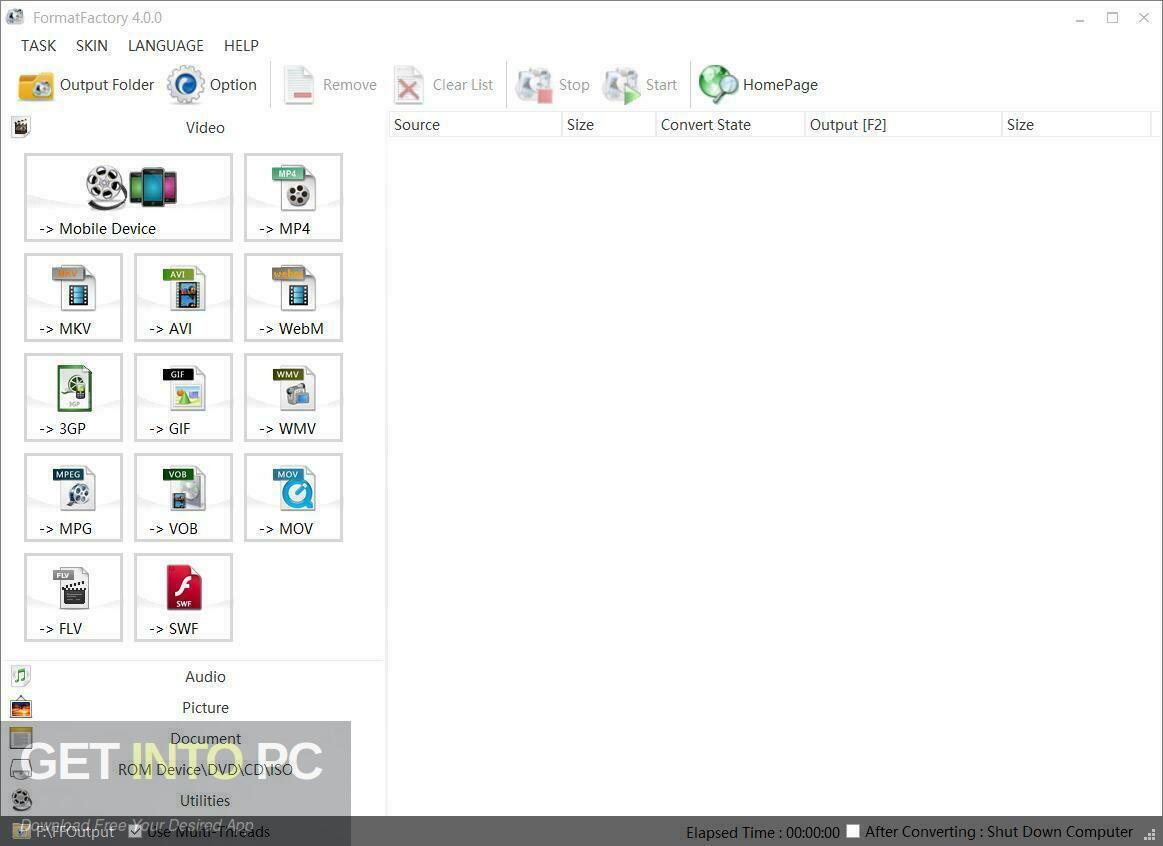The height and width of the screenshot is (846, 1163).
Task: Choose the MPG conversion tile
Action: [73, 498]
